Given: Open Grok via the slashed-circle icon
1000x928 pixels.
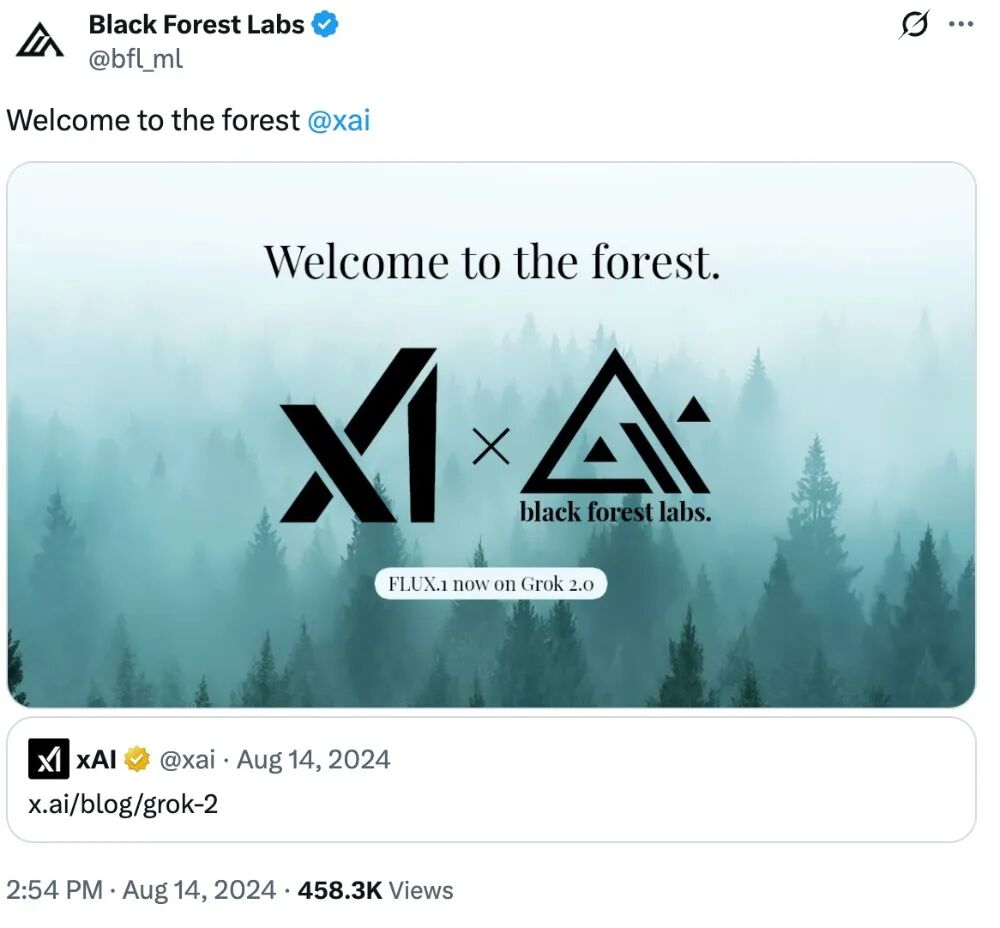Looking at the screenshot, I should pyautogui.click(x=914, y=25).
